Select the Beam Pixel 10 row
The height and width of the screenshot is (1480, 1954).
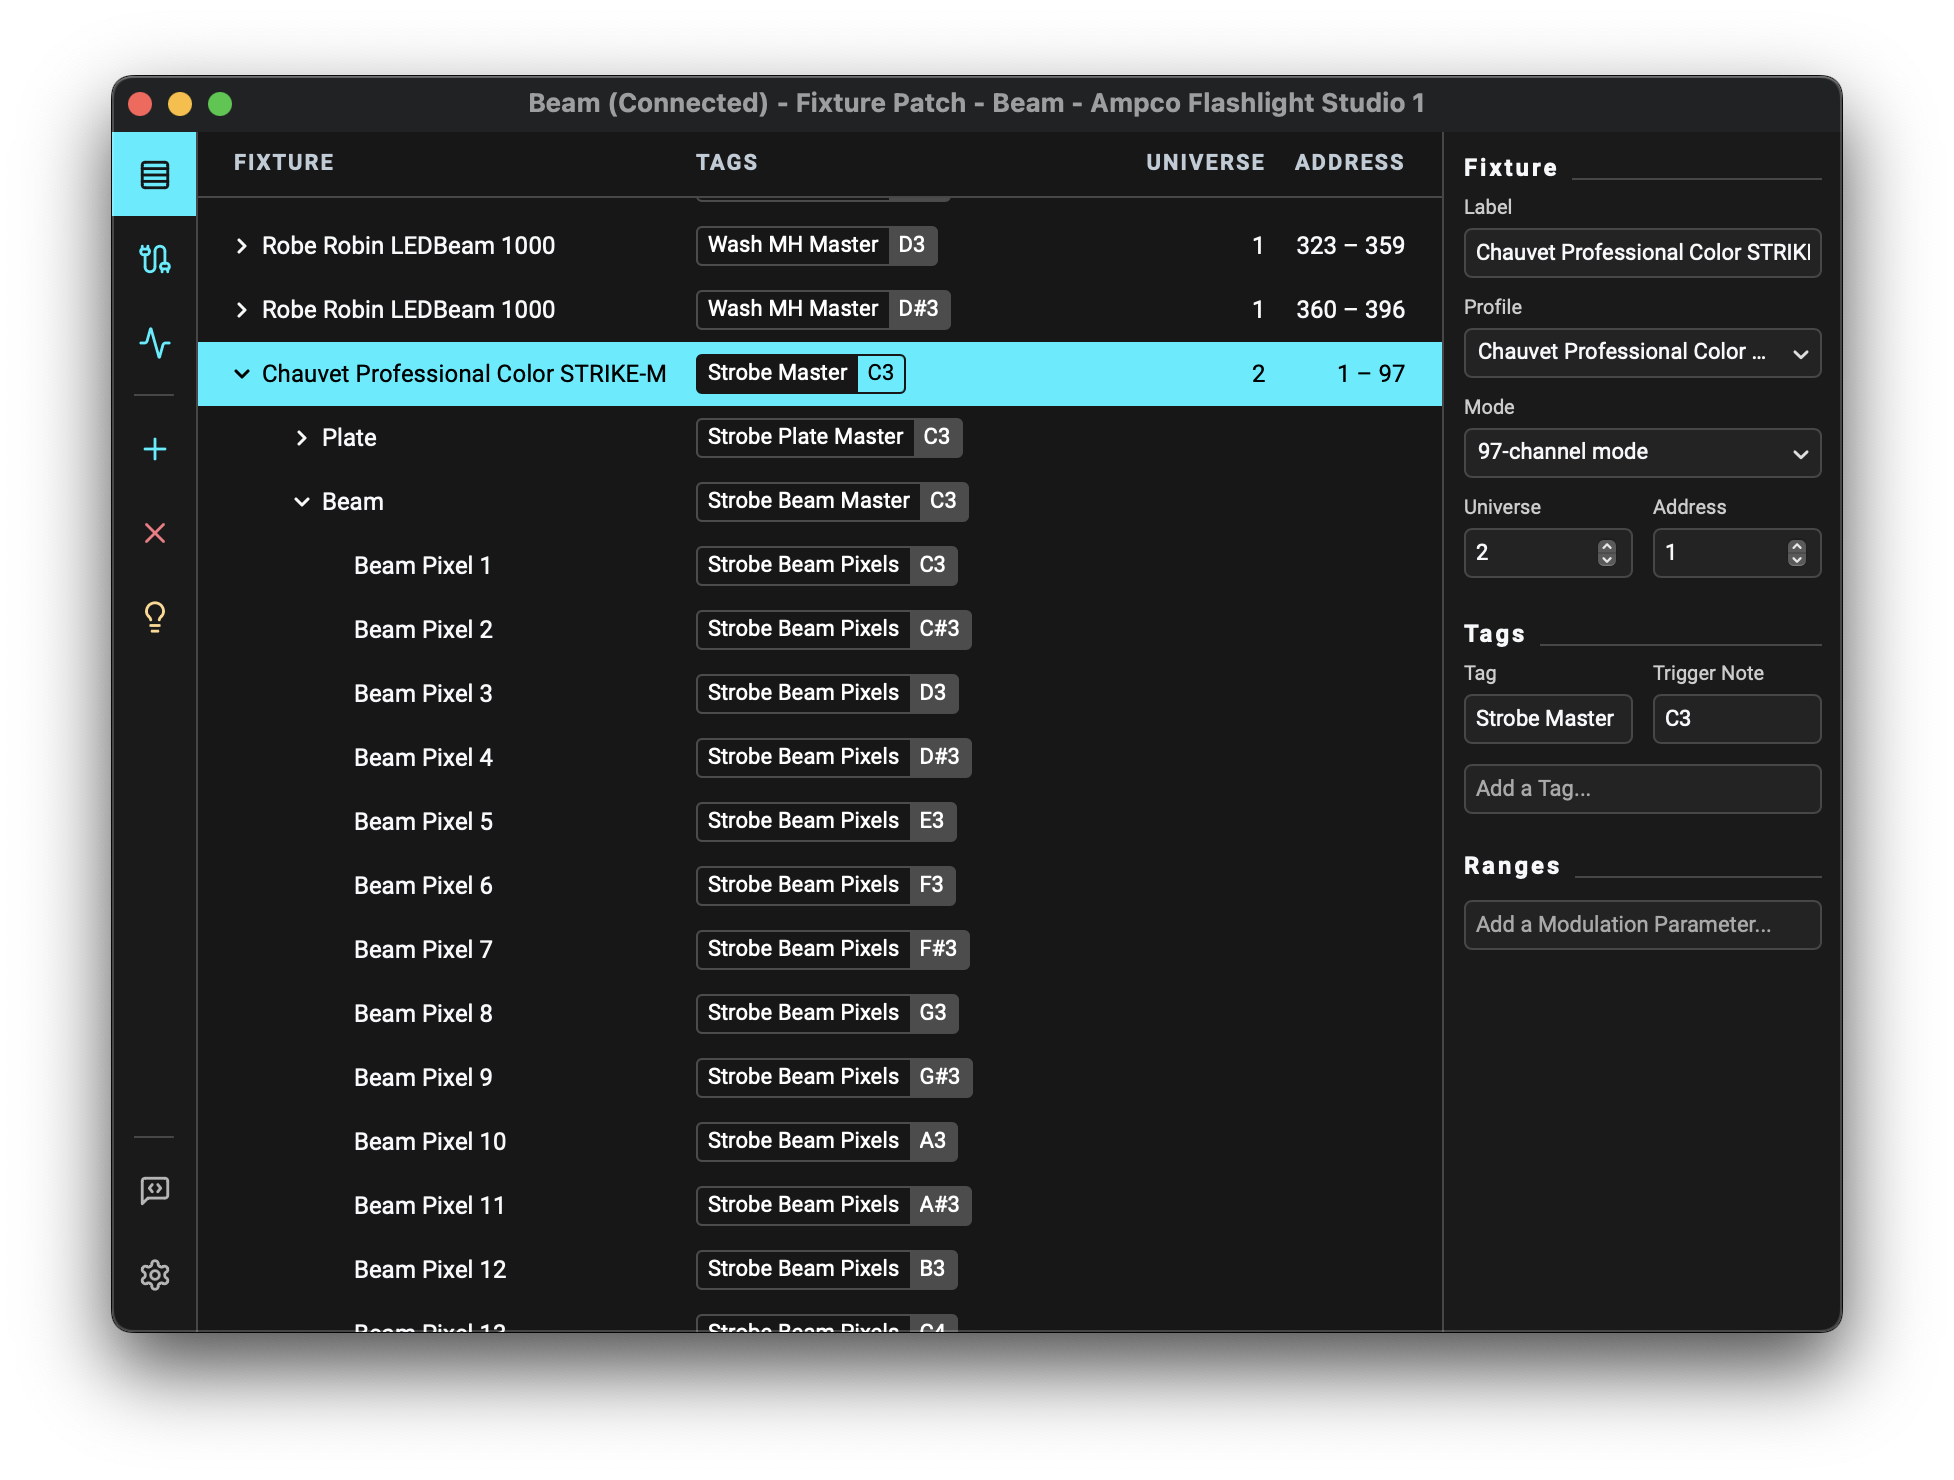coord(819,1142)
